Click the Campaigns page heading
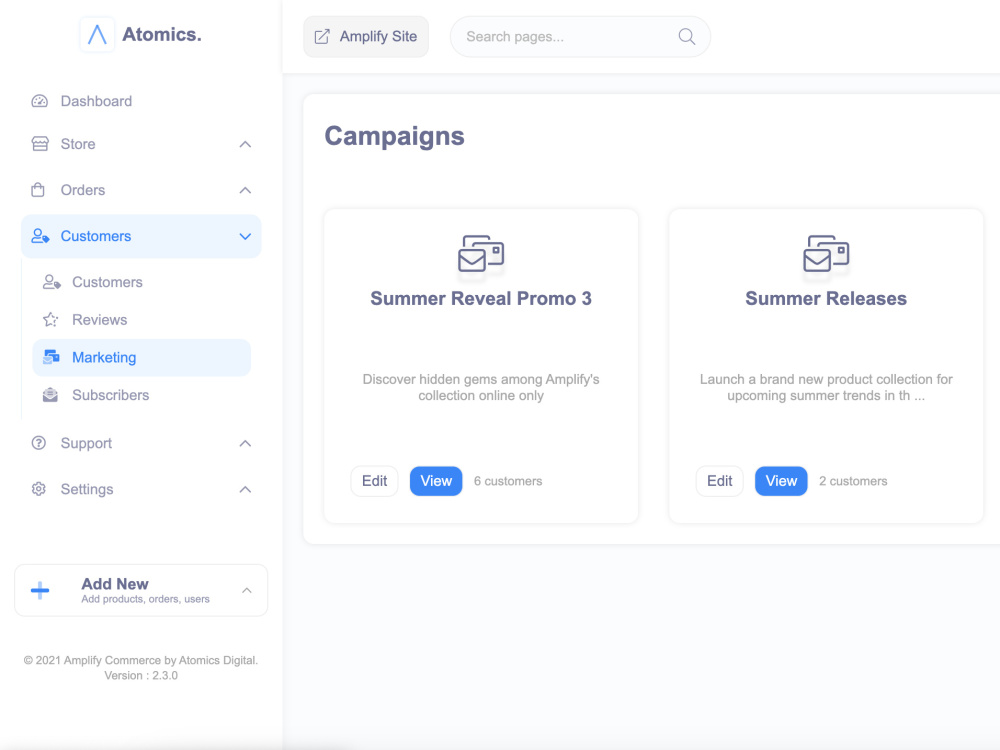The image size is (1000, 750). 394,136
